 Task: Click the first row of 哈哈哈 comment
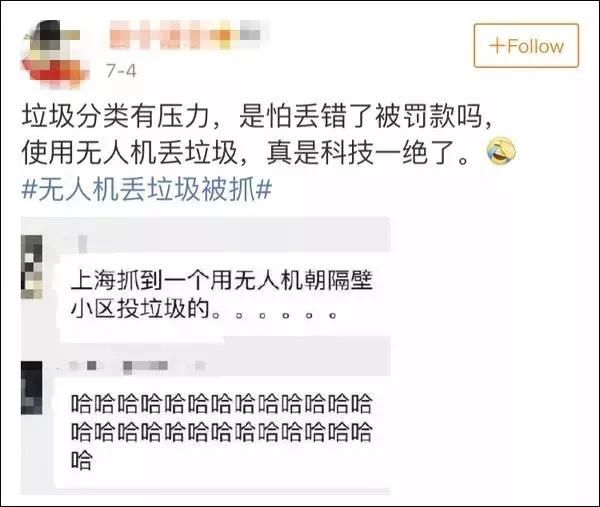click(222, 404)
